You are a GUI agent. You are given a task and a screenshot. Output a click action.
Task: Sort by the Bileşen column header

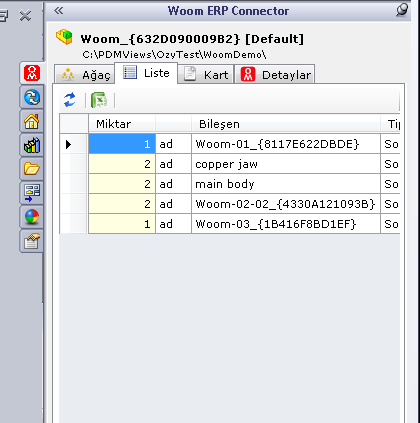(286, 124)
